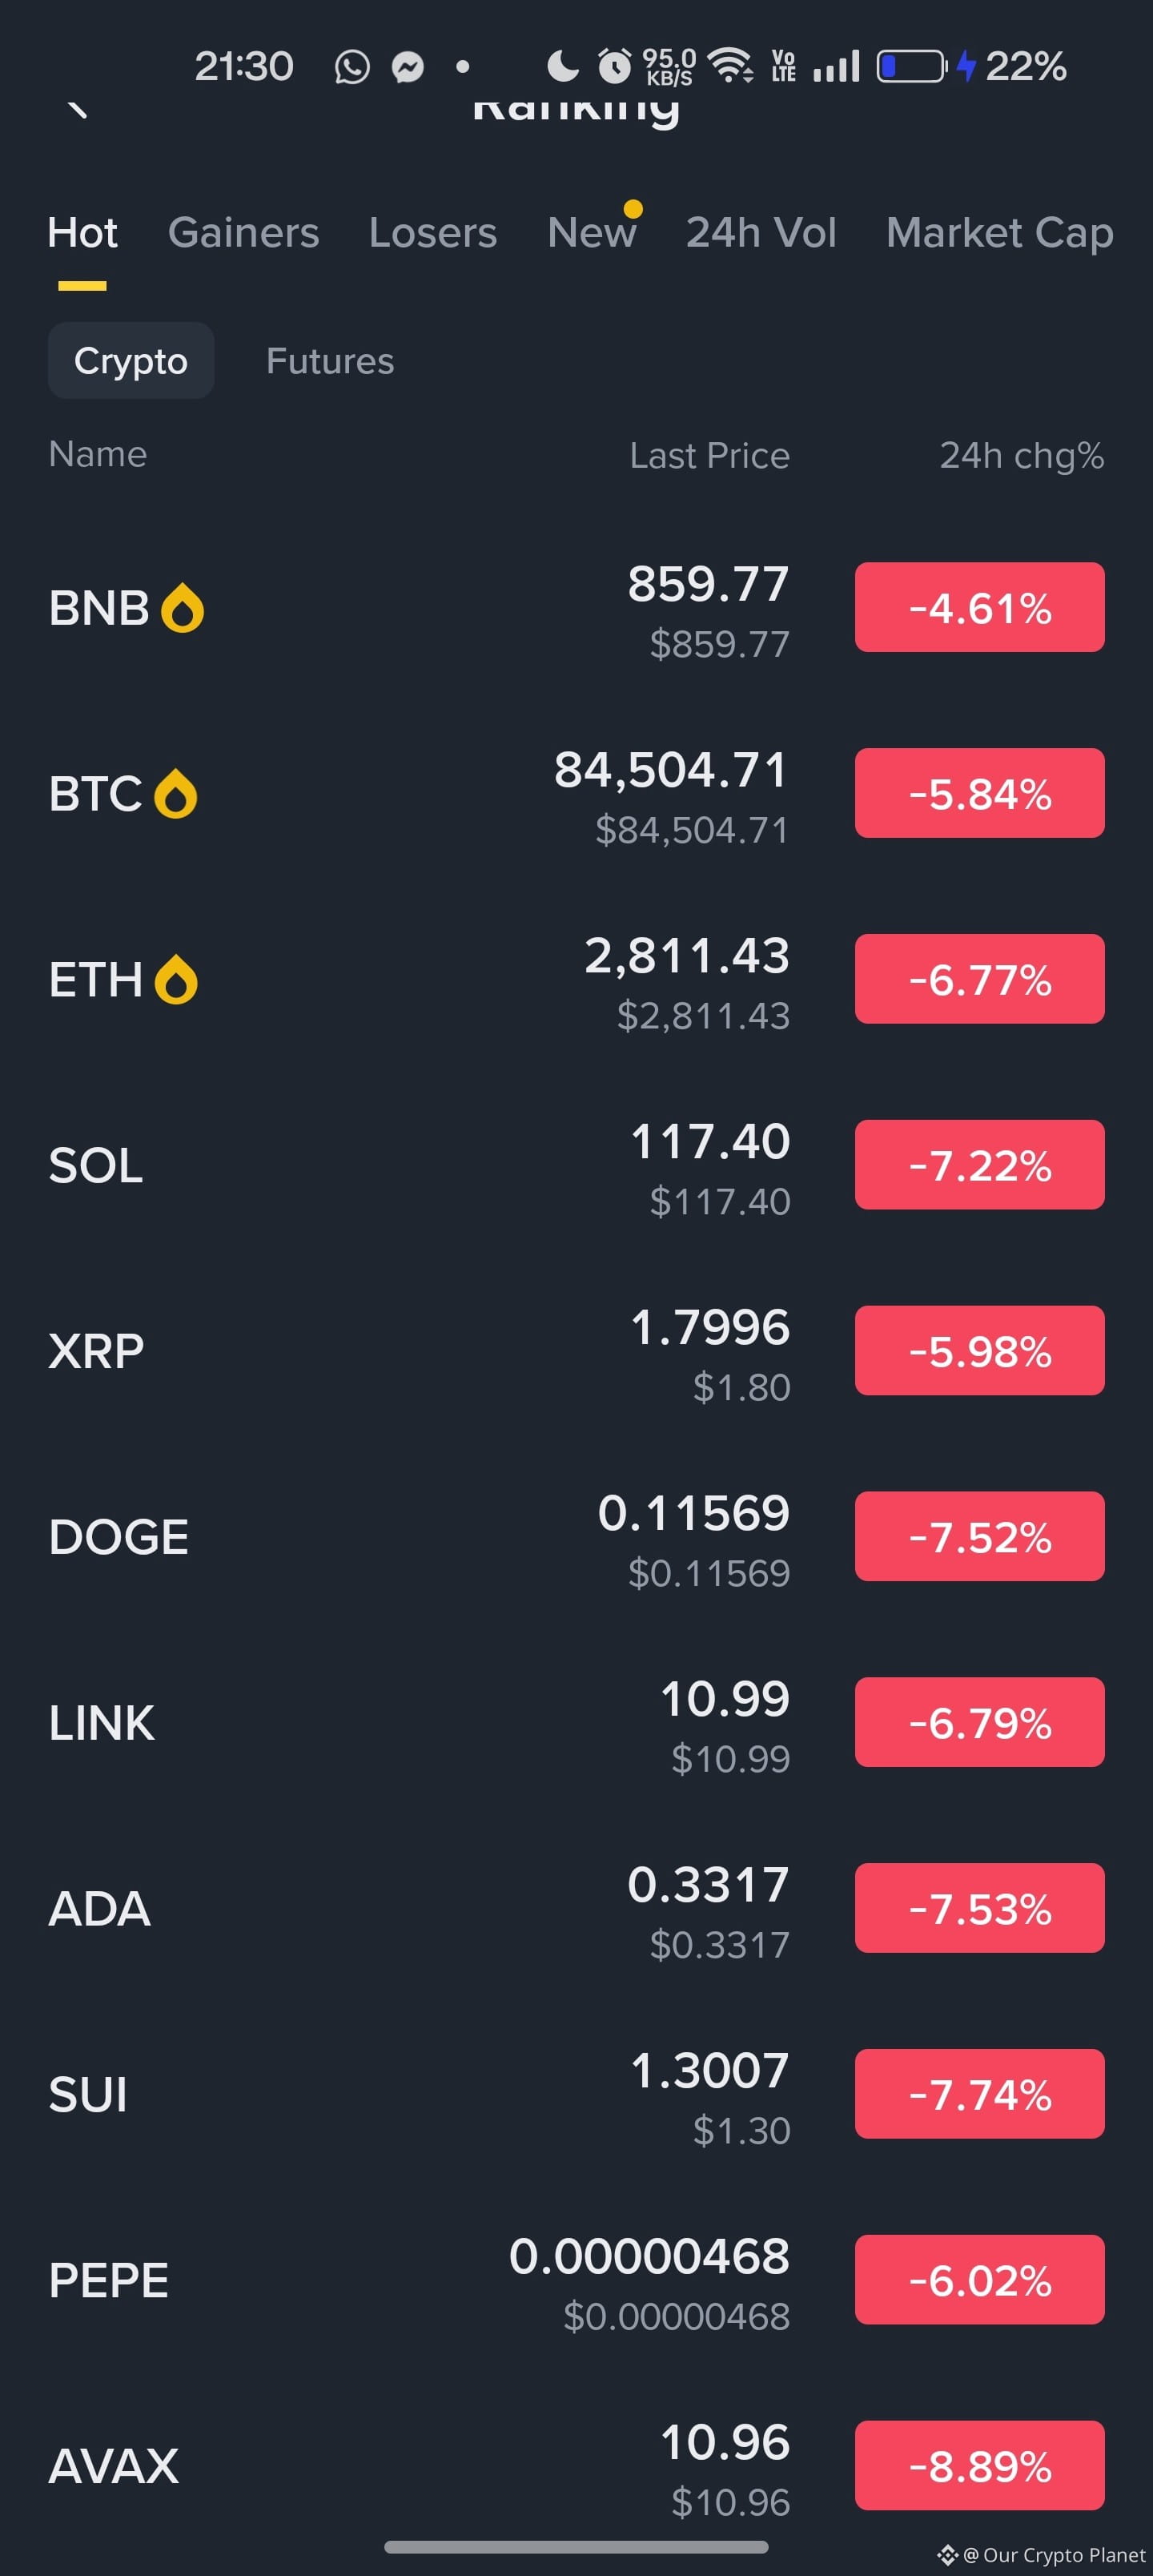Switch to the Crypto filter
1153x2576 pixels.
click(x=131, y=361)
